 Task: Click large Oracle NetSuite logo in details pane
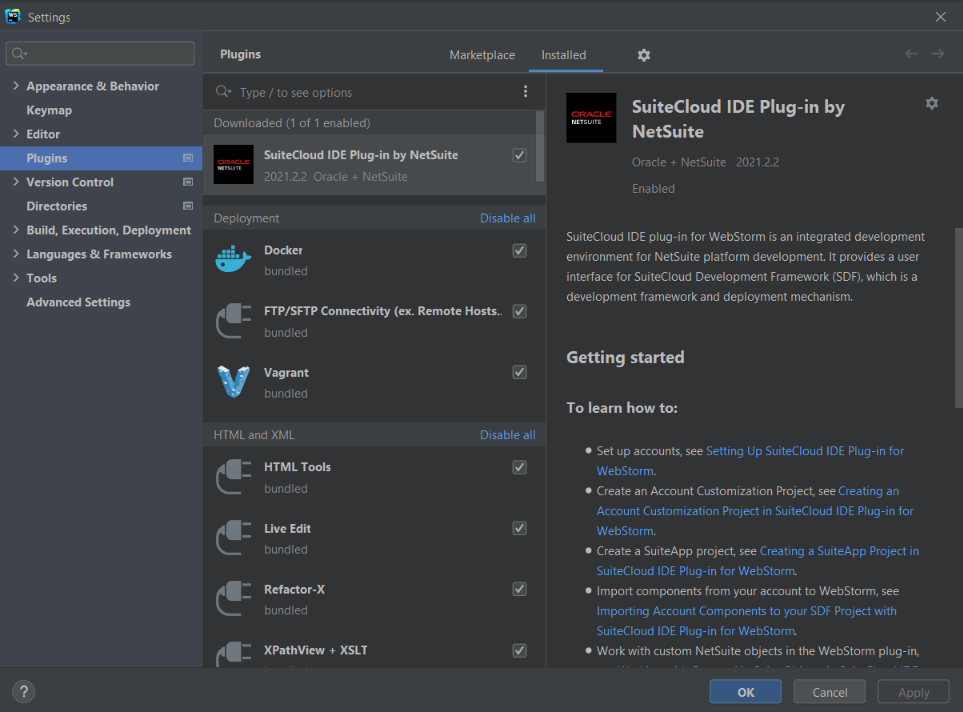tap(591, 118)
